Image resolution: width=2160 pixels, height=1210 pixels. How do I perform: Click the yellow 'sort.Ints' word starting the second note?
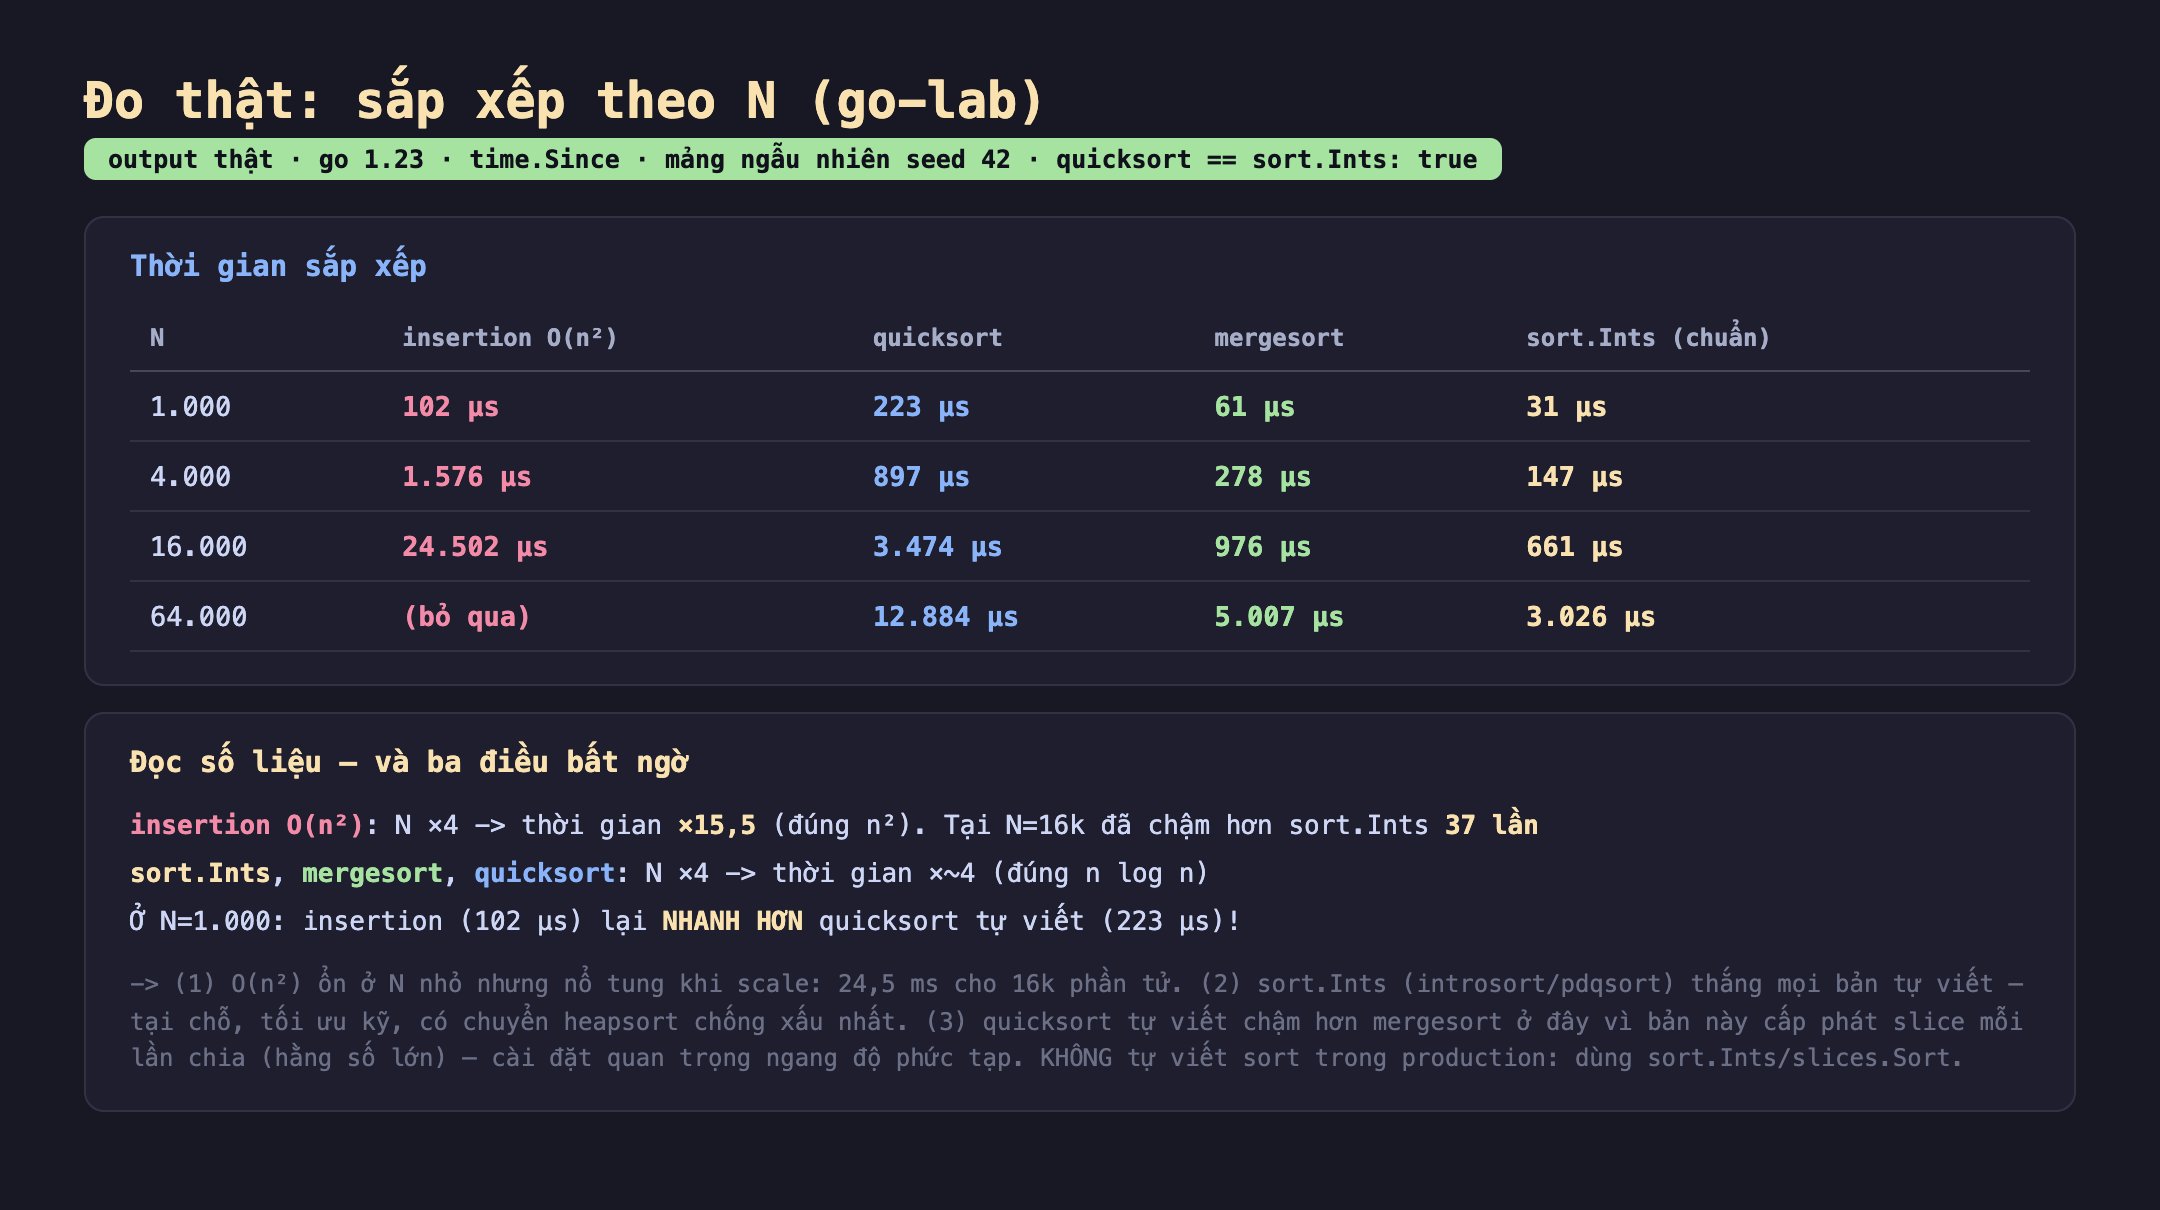(x=200, y=873)
